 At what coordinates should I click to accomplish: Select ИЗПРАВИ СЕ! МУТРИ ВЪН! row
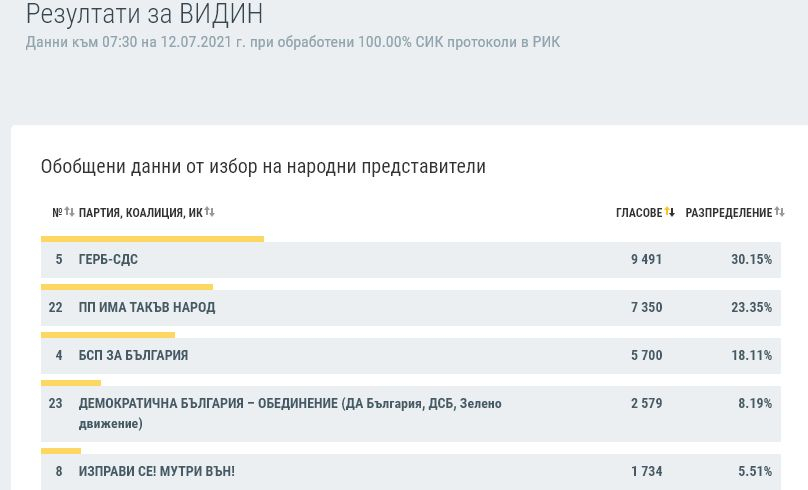(x=411, y=471)
